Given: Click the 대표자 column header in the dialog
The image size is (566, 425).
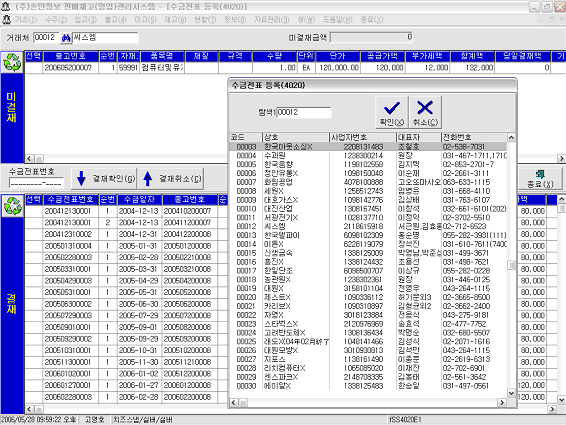Looking at the screenshot, I should coord(419,137).
